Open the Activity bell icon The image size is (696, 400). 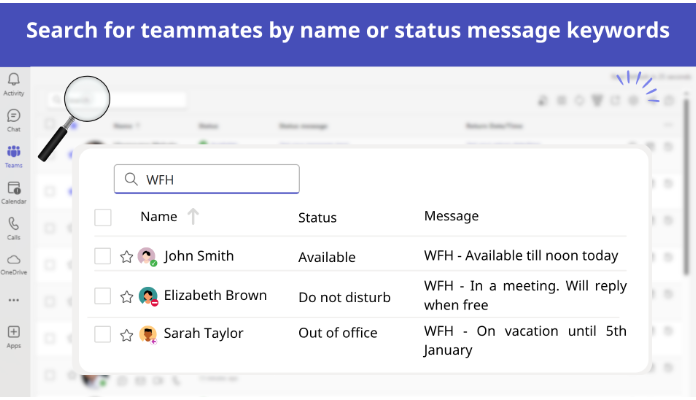(x=14, y=80)
